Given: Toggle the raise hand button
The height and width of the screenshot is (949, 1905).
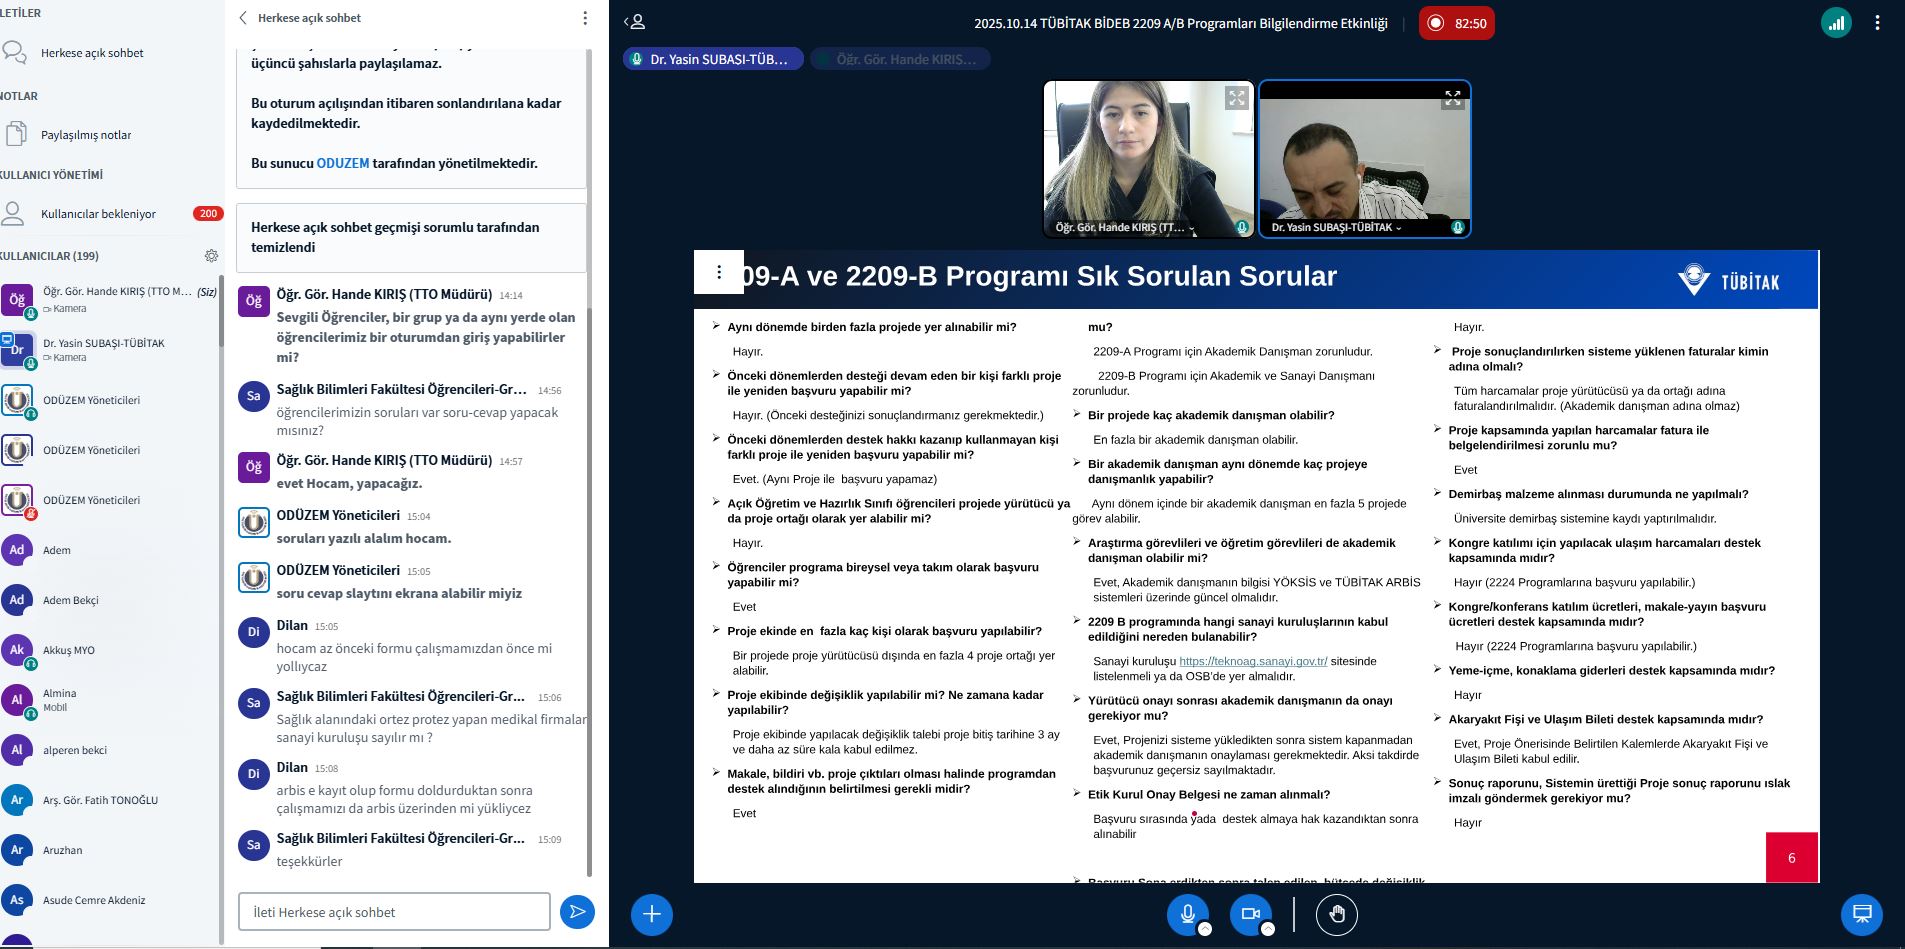Looking at the screenshot, I should pos(1337,914).
